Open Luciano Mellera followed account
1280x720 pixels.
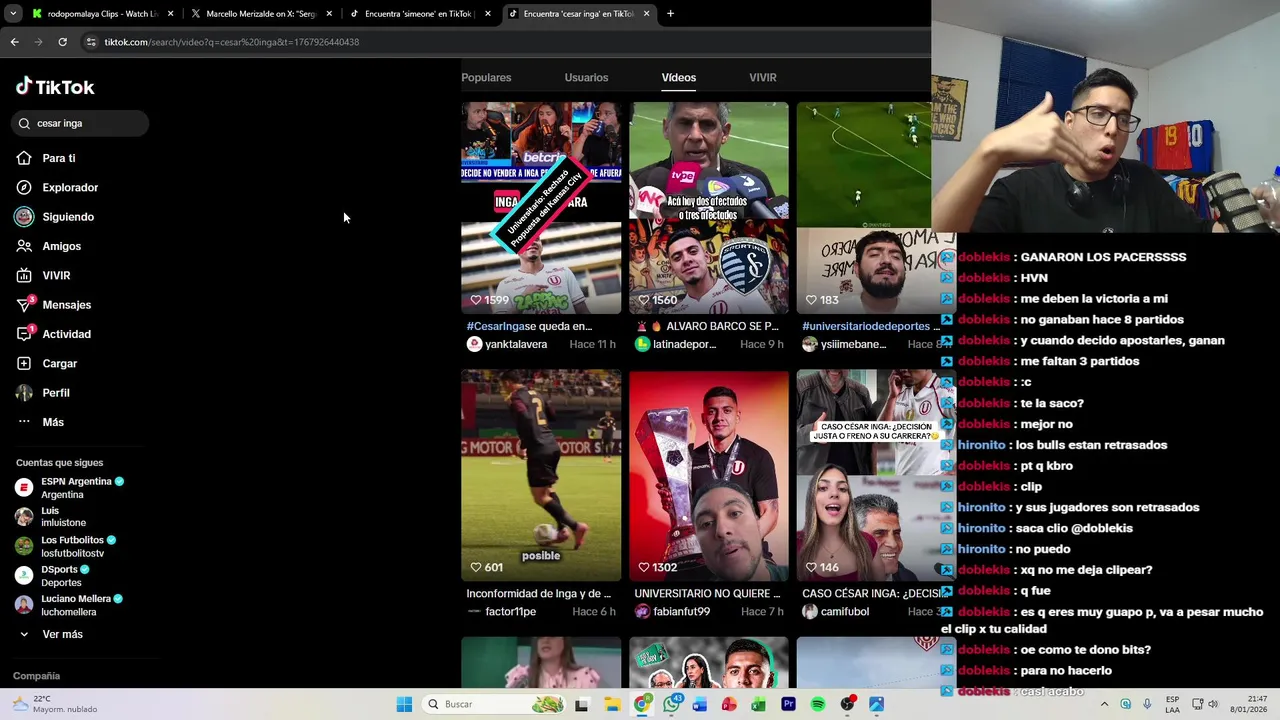[x=69, y=605]
